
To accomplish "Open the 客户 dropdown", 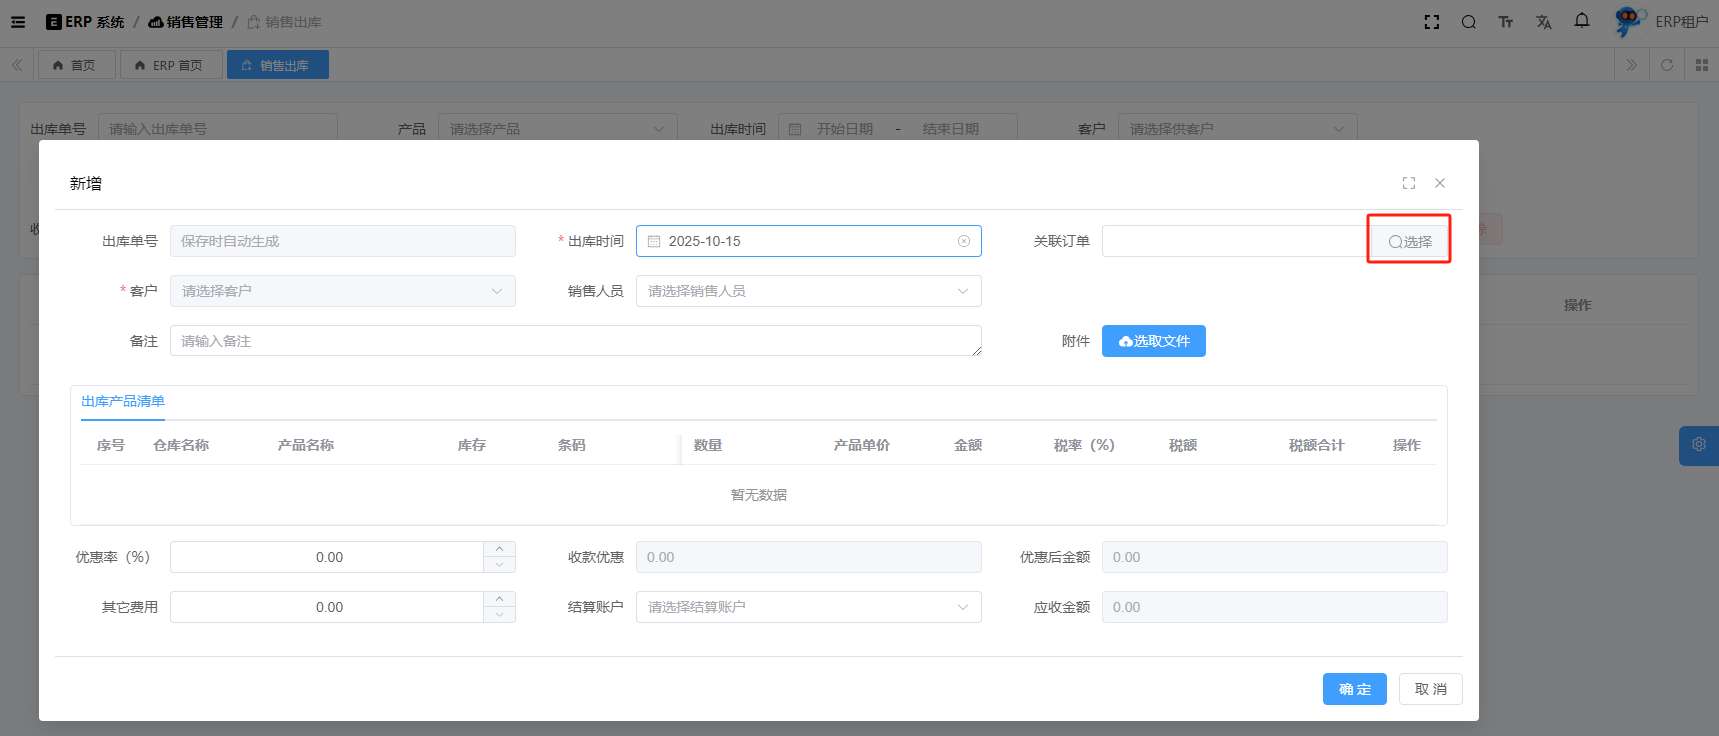I will [342, 291].
